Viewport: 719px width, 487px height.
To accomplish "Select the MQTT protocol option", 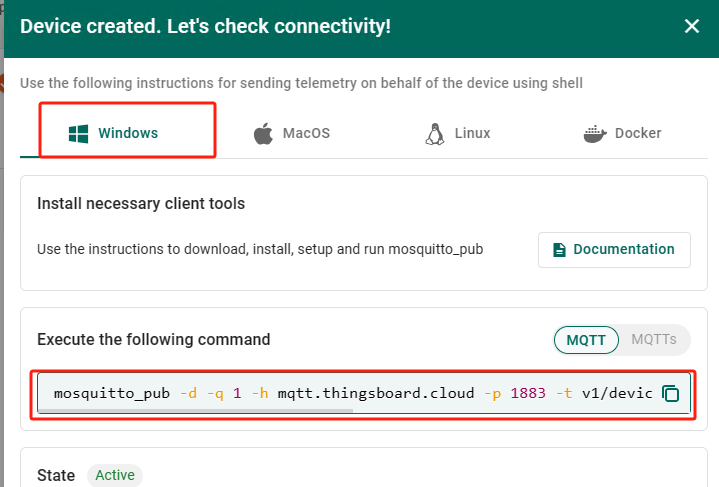I will (x=586, y=339).
